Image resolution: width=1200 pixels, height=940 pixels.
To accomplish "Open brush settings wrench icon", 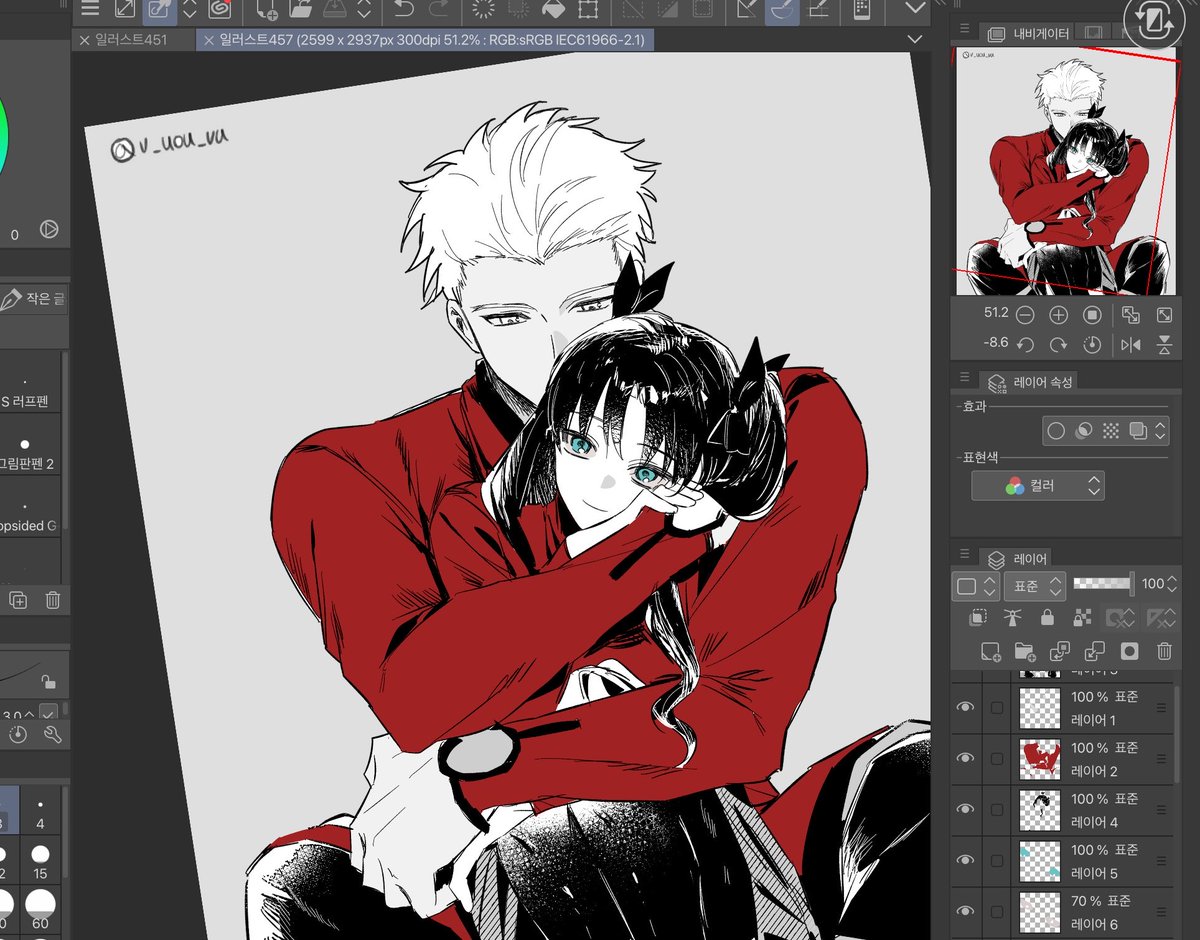I will click(52, 735).
